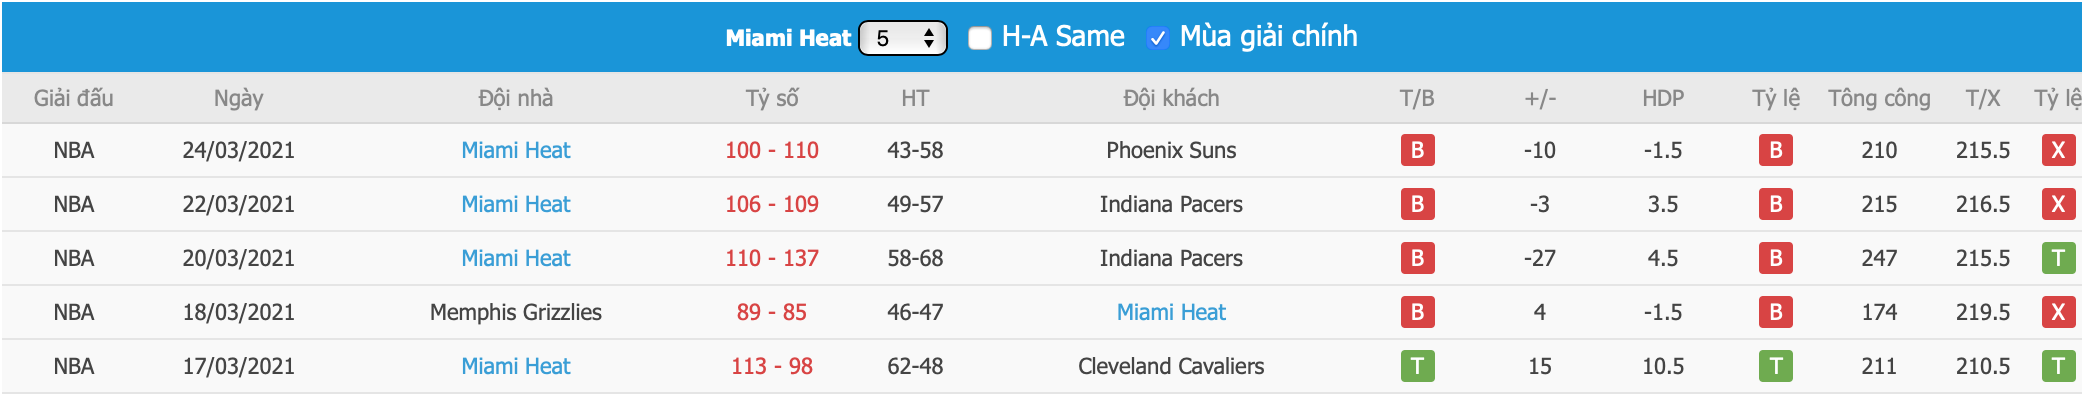Click red X badge in 18/03/2021 row
Screen dimensions: 2084x400
(x=2058, y=312)
